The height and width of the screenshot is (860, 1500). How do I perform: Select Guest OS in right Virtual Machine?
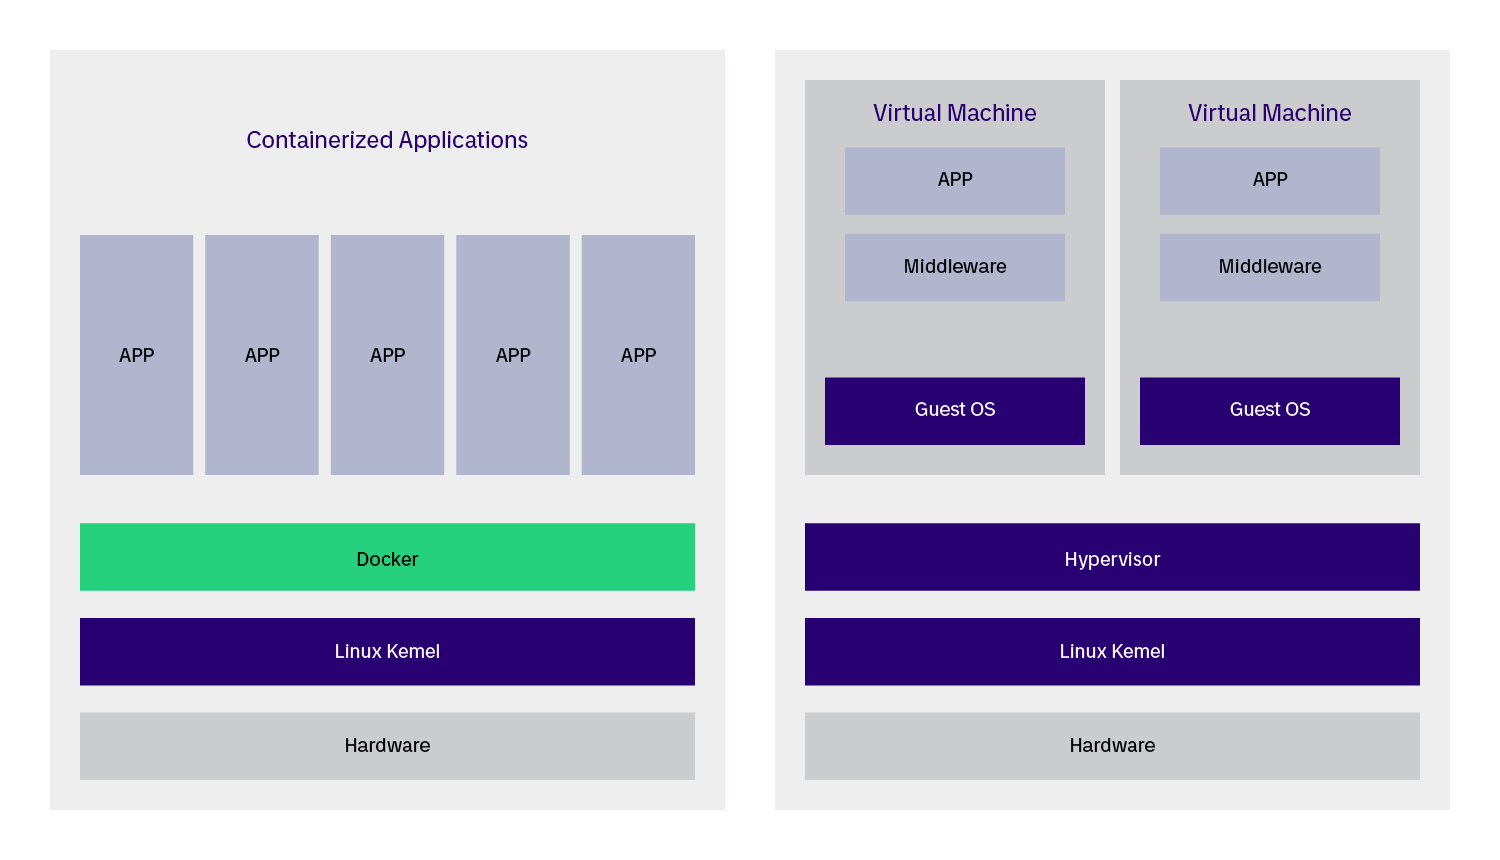1269,410
